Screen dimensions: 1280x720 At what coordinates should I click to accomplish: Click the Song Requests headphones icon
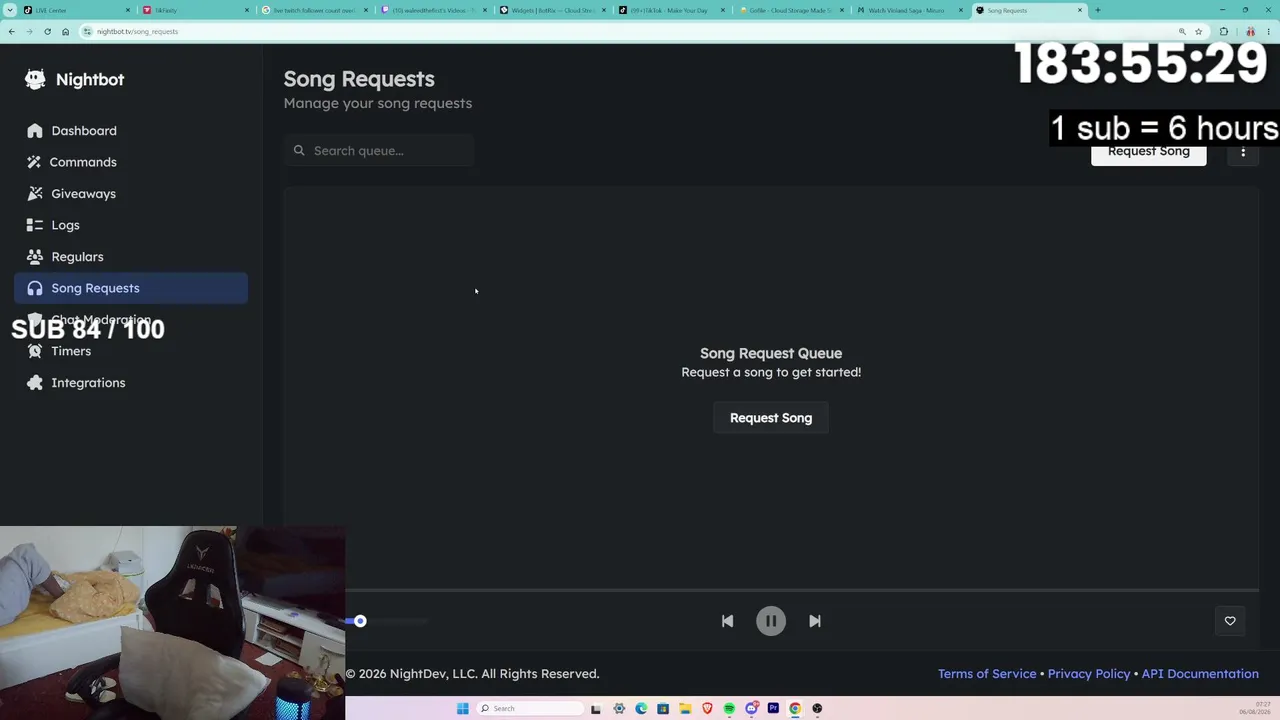pyautogui.click(x=35, y=288)
